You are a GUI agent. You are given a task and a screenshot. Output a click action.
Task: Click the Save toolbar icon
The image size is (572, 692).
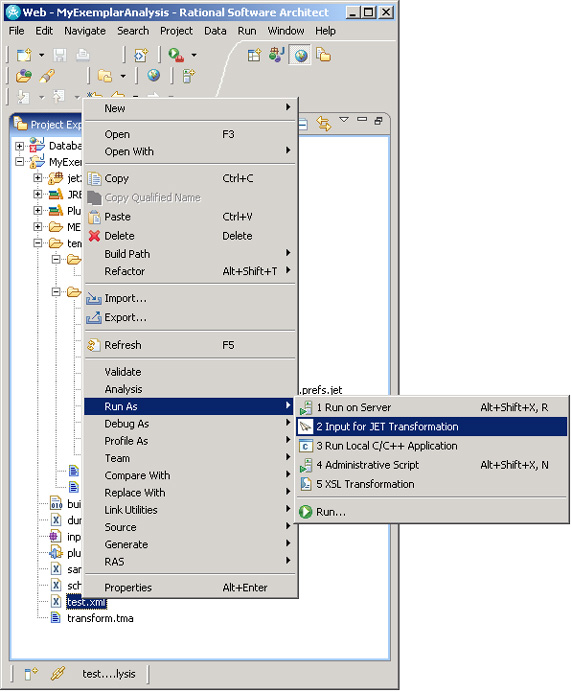[60, 55]
